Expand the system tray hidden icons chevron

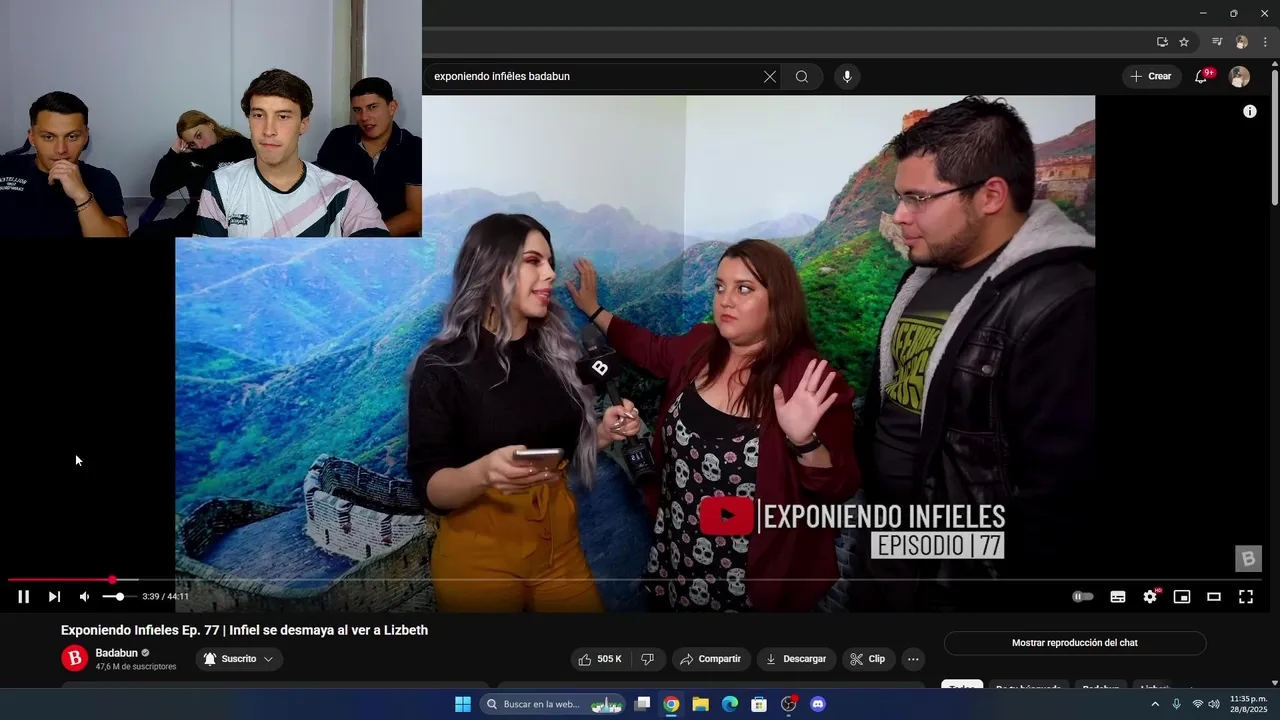click(1155, 704)
